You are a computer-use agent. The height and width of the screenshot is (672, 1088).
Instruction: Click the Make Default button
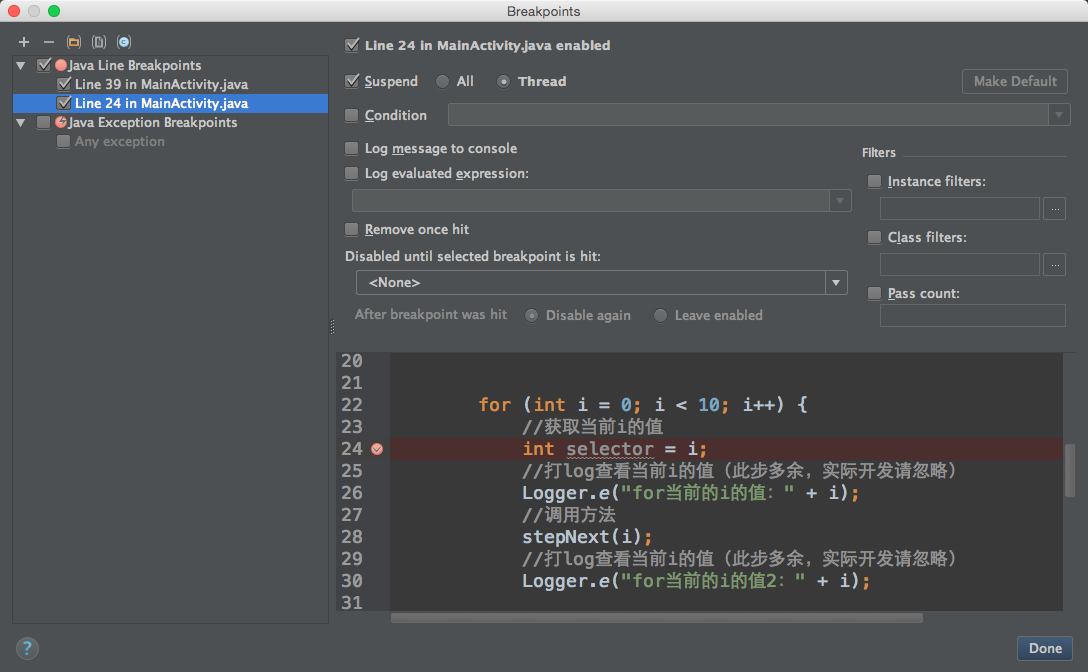coord(1014,81)
